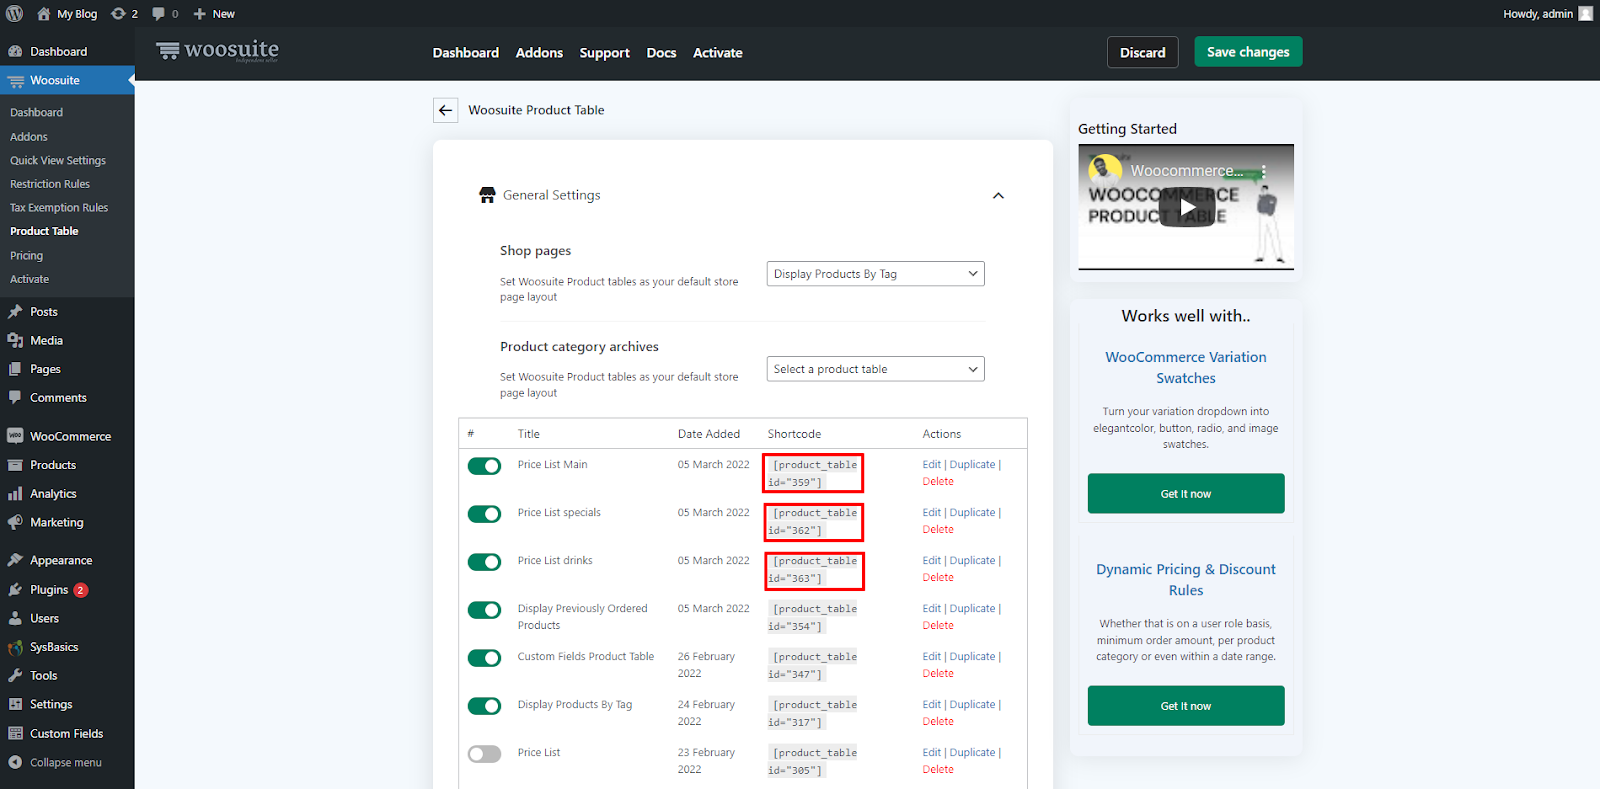Go back using the left arrow button
This screenshot has width=1600, height=789.
click(x=446, y=110)
